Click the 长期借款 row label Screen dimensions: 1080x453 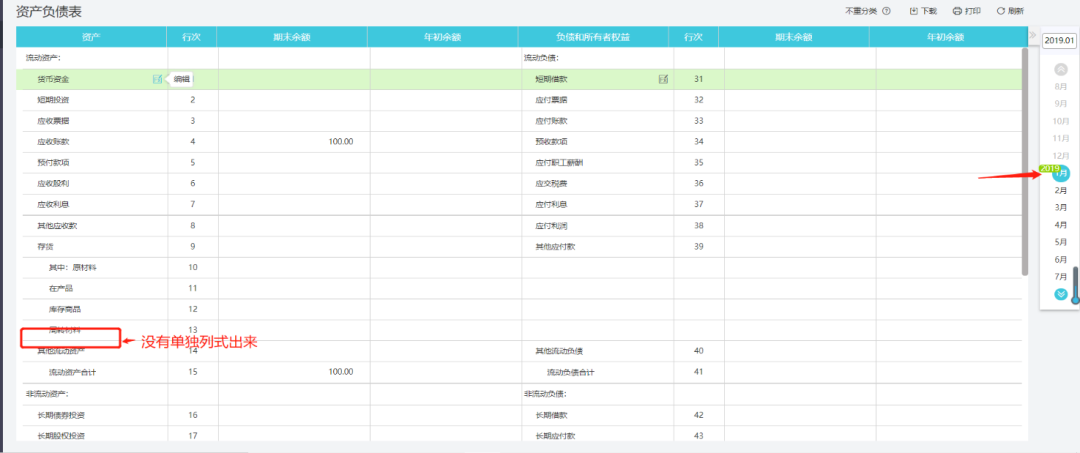pos(552,415)
